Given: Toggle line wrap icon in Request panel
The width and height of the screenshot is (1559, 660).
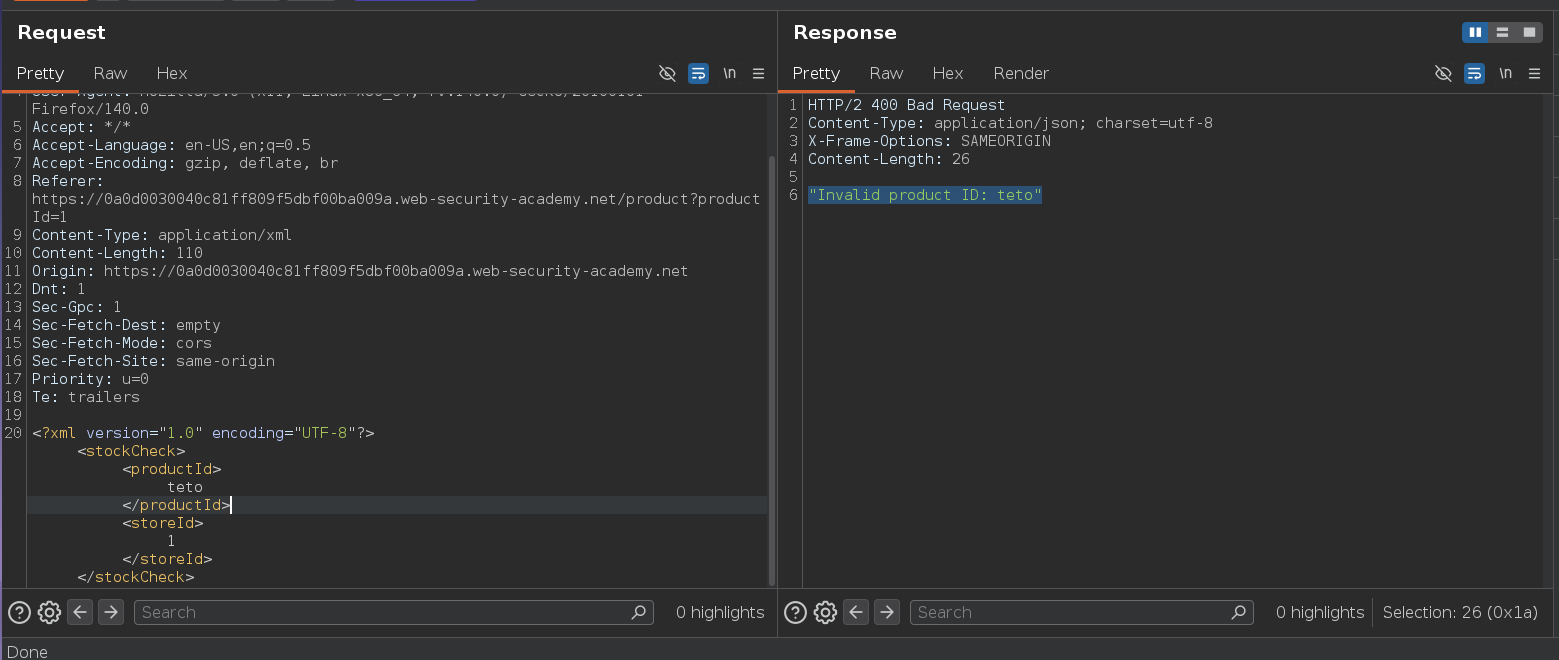Looking at the screenshot, I should (698, 73).
